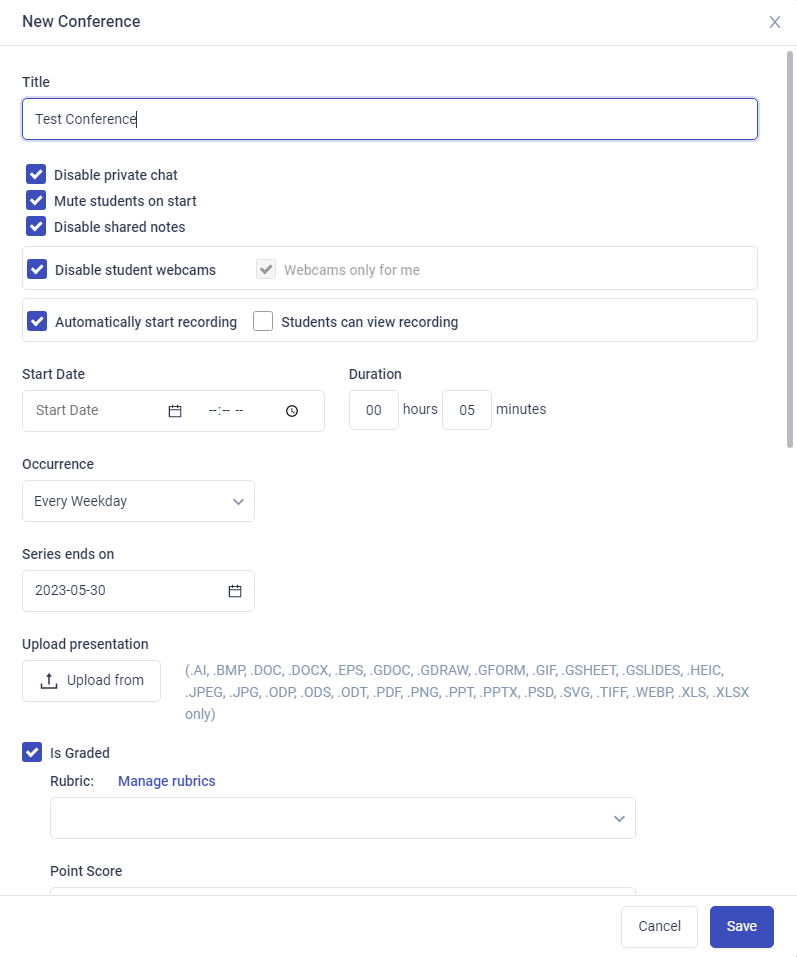The height and width of the screenshot is (957, 797).
Task: Uncheck Disable shared notes
Action: pyautogui.click(x=36, y=226)
